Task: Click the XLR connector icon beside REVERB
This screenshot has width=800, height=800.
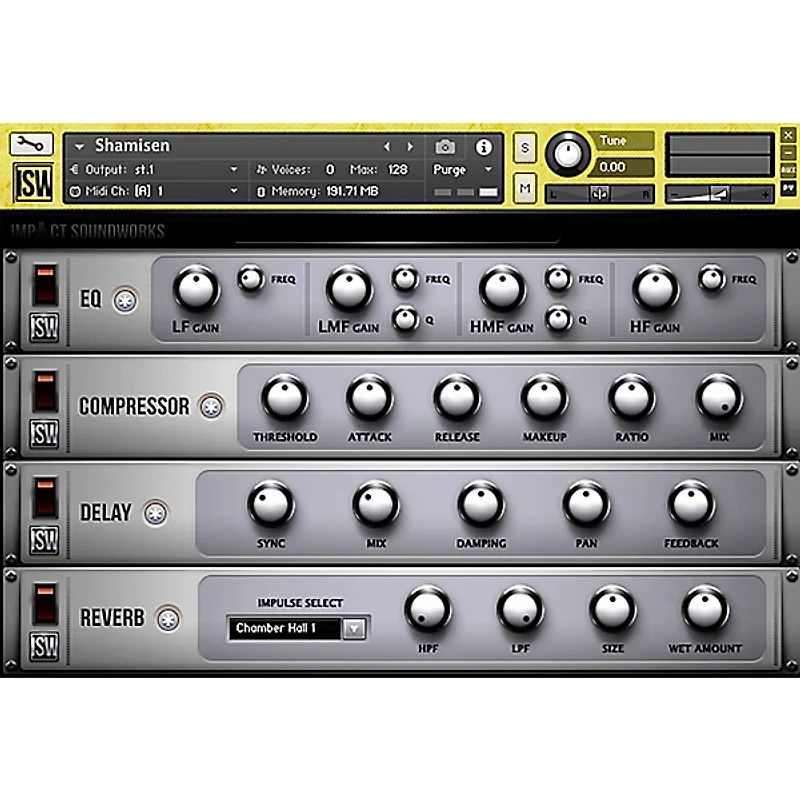Action: [166, 618]
